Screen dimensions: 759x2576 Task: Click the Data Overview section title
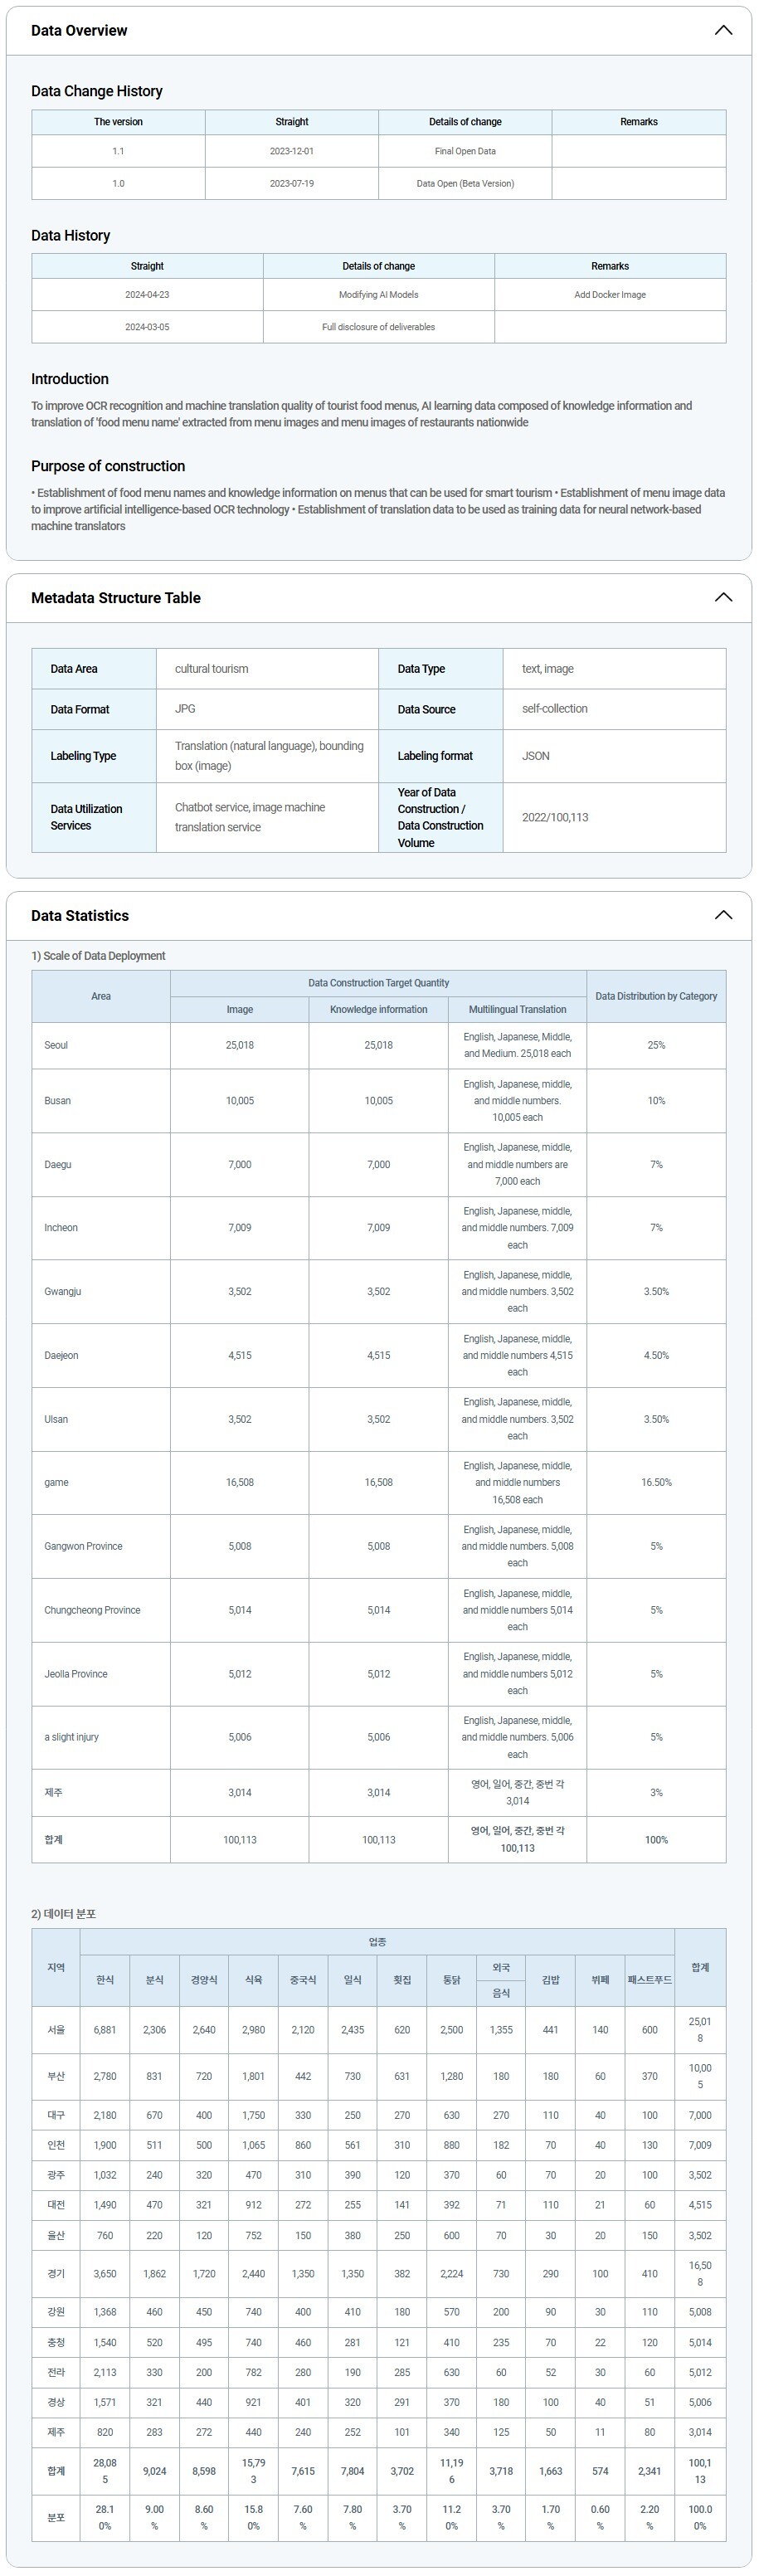pyautogui.click(x=79, y=30)
